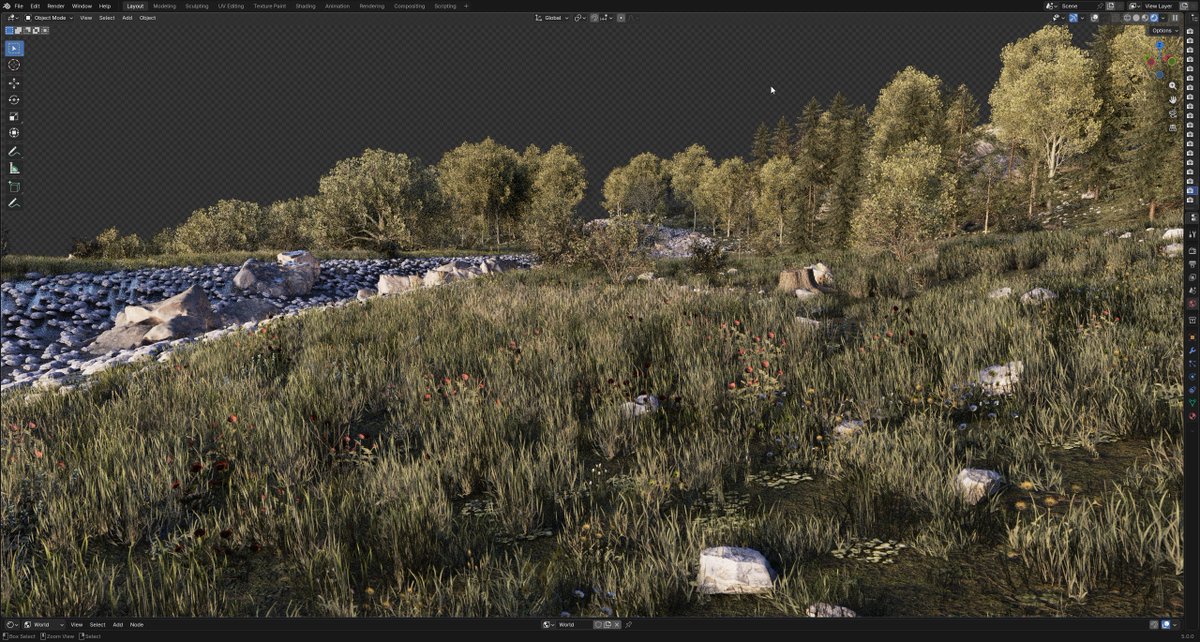Click pin icon in node editor header
This screenshot has height=642, width=1200.
click(629, 624)
